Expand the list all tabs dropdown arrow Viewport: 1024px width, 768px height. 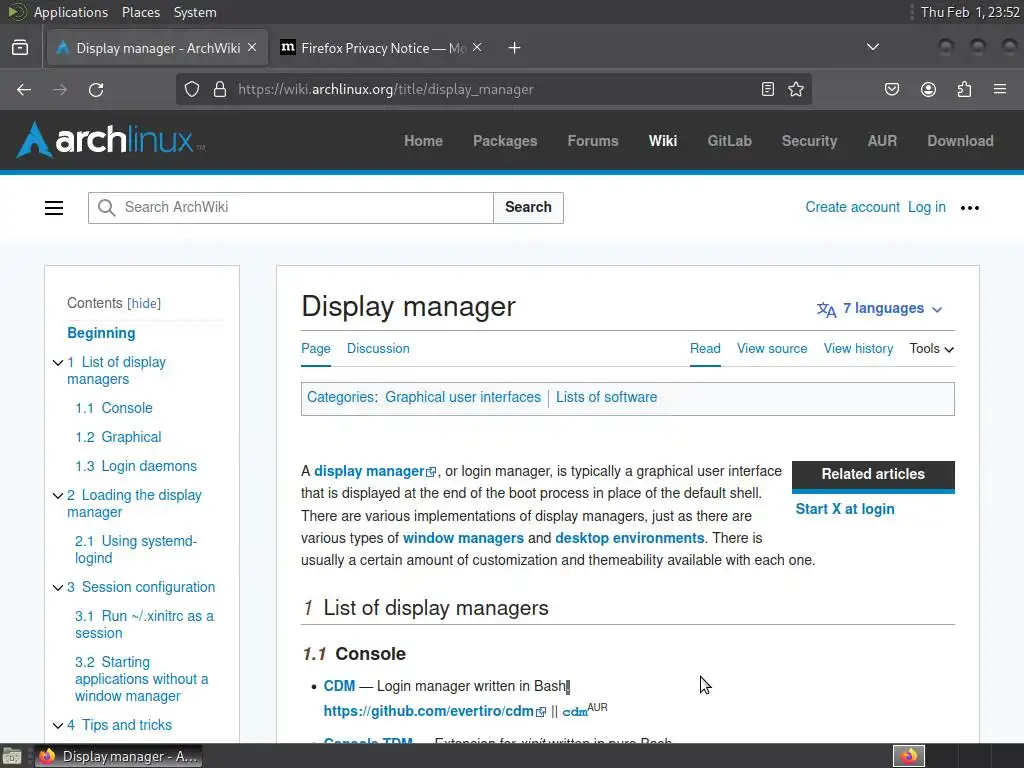point(872,47)
